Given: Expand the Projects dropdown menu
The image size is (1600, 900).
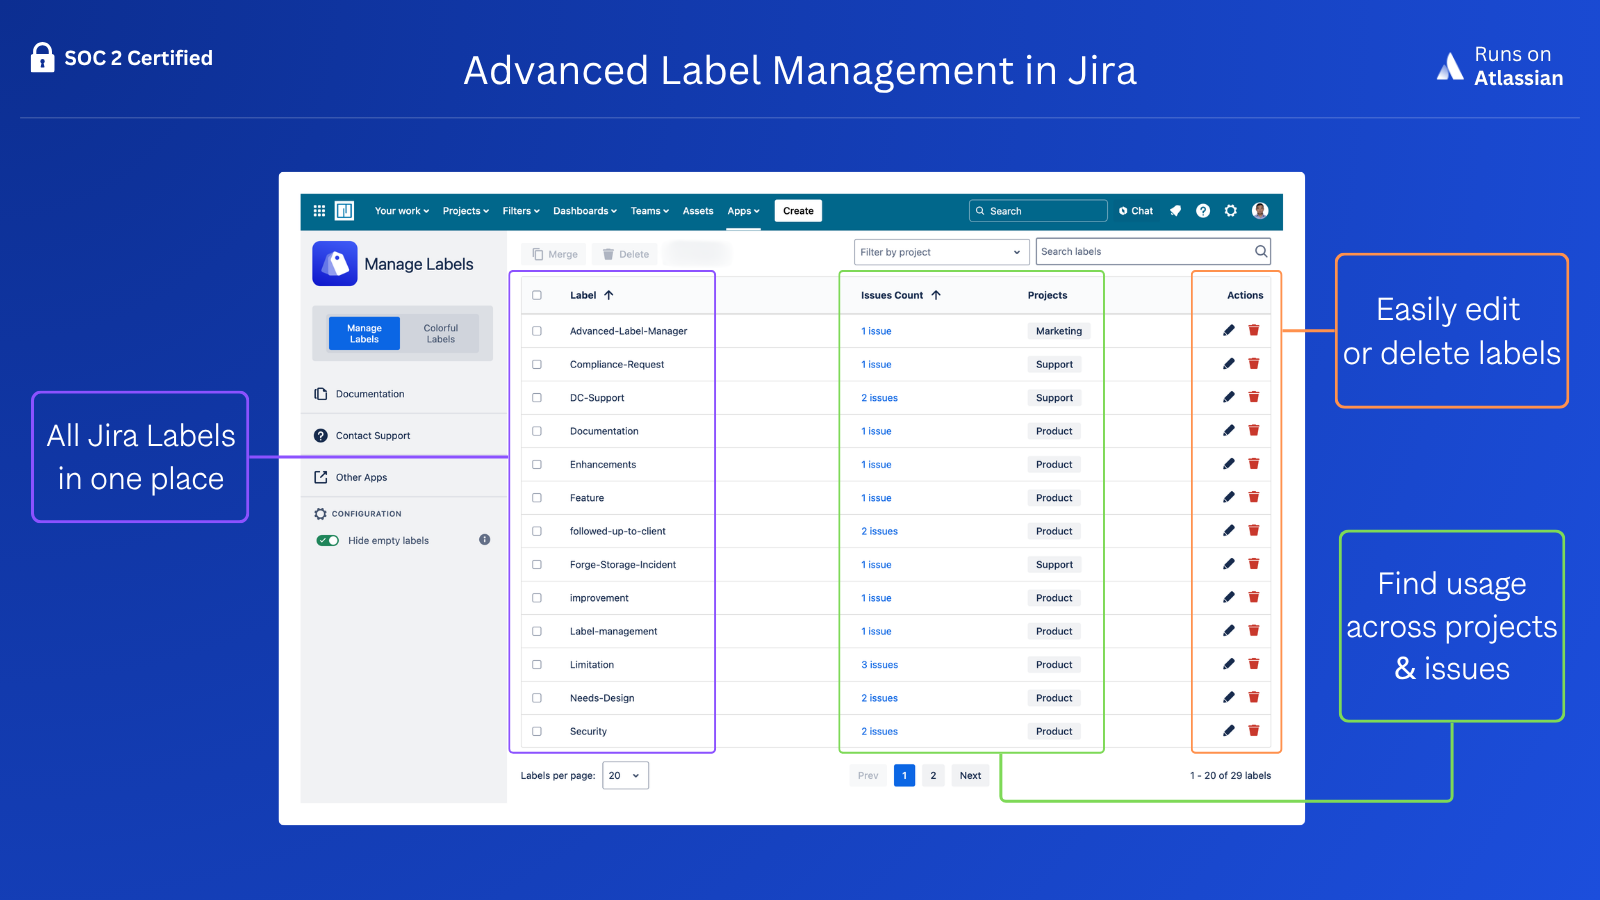Looking at the screenshot, I should point(466,211).
